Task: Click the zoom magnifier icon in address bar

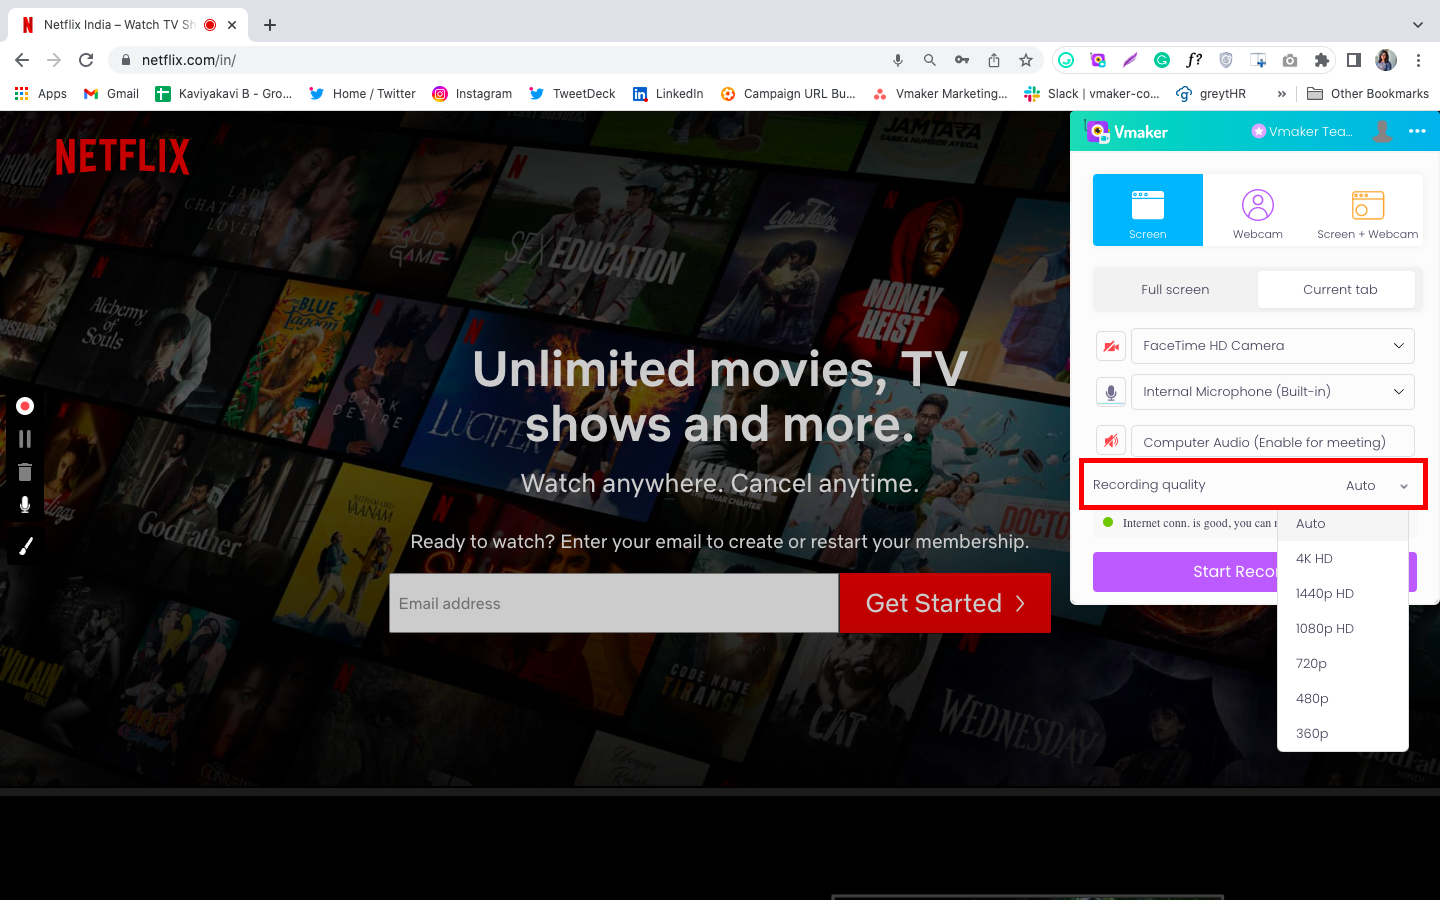Action: click(930, 60)
